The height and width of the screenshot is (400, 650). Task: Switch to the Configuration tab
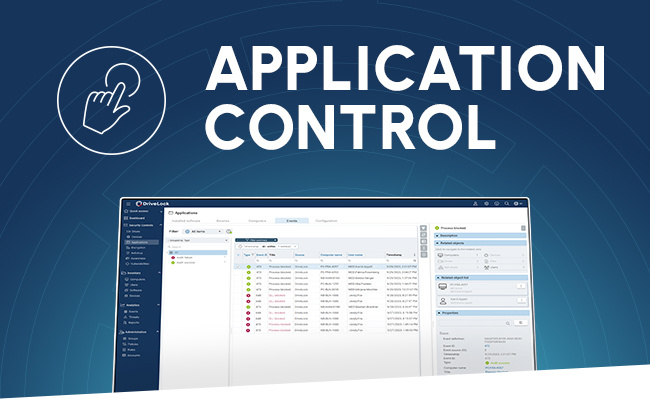326,221
